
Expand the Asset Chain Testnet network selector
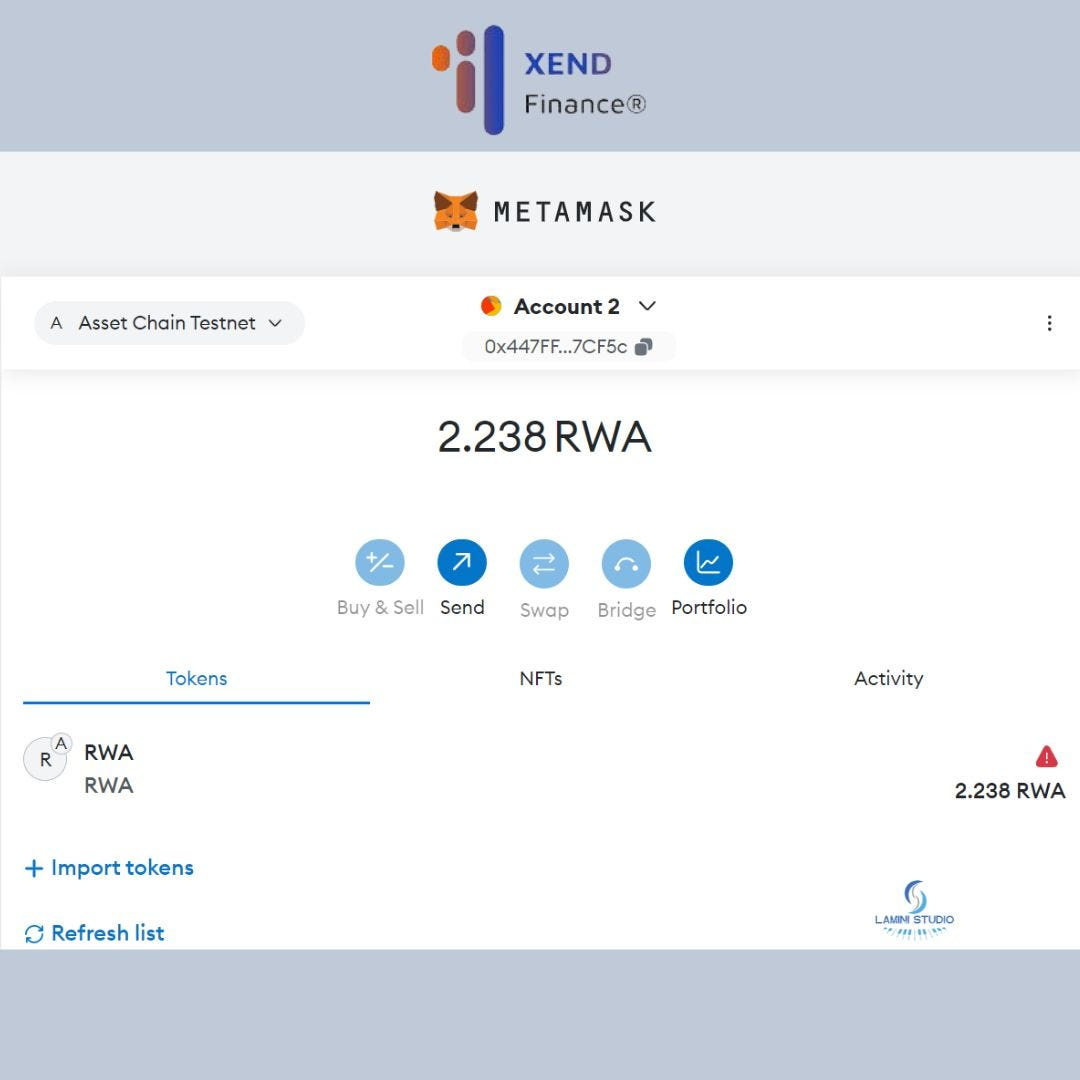[169, 323]
